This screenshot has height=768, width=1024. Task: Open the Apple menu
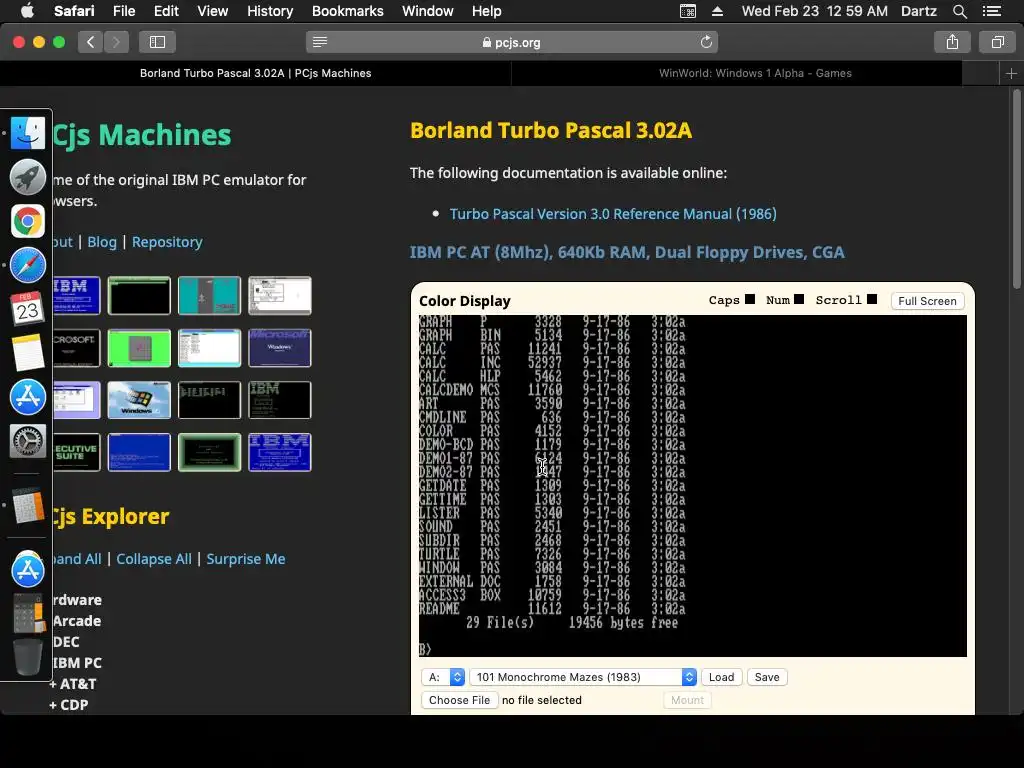[x=27, y=11]
